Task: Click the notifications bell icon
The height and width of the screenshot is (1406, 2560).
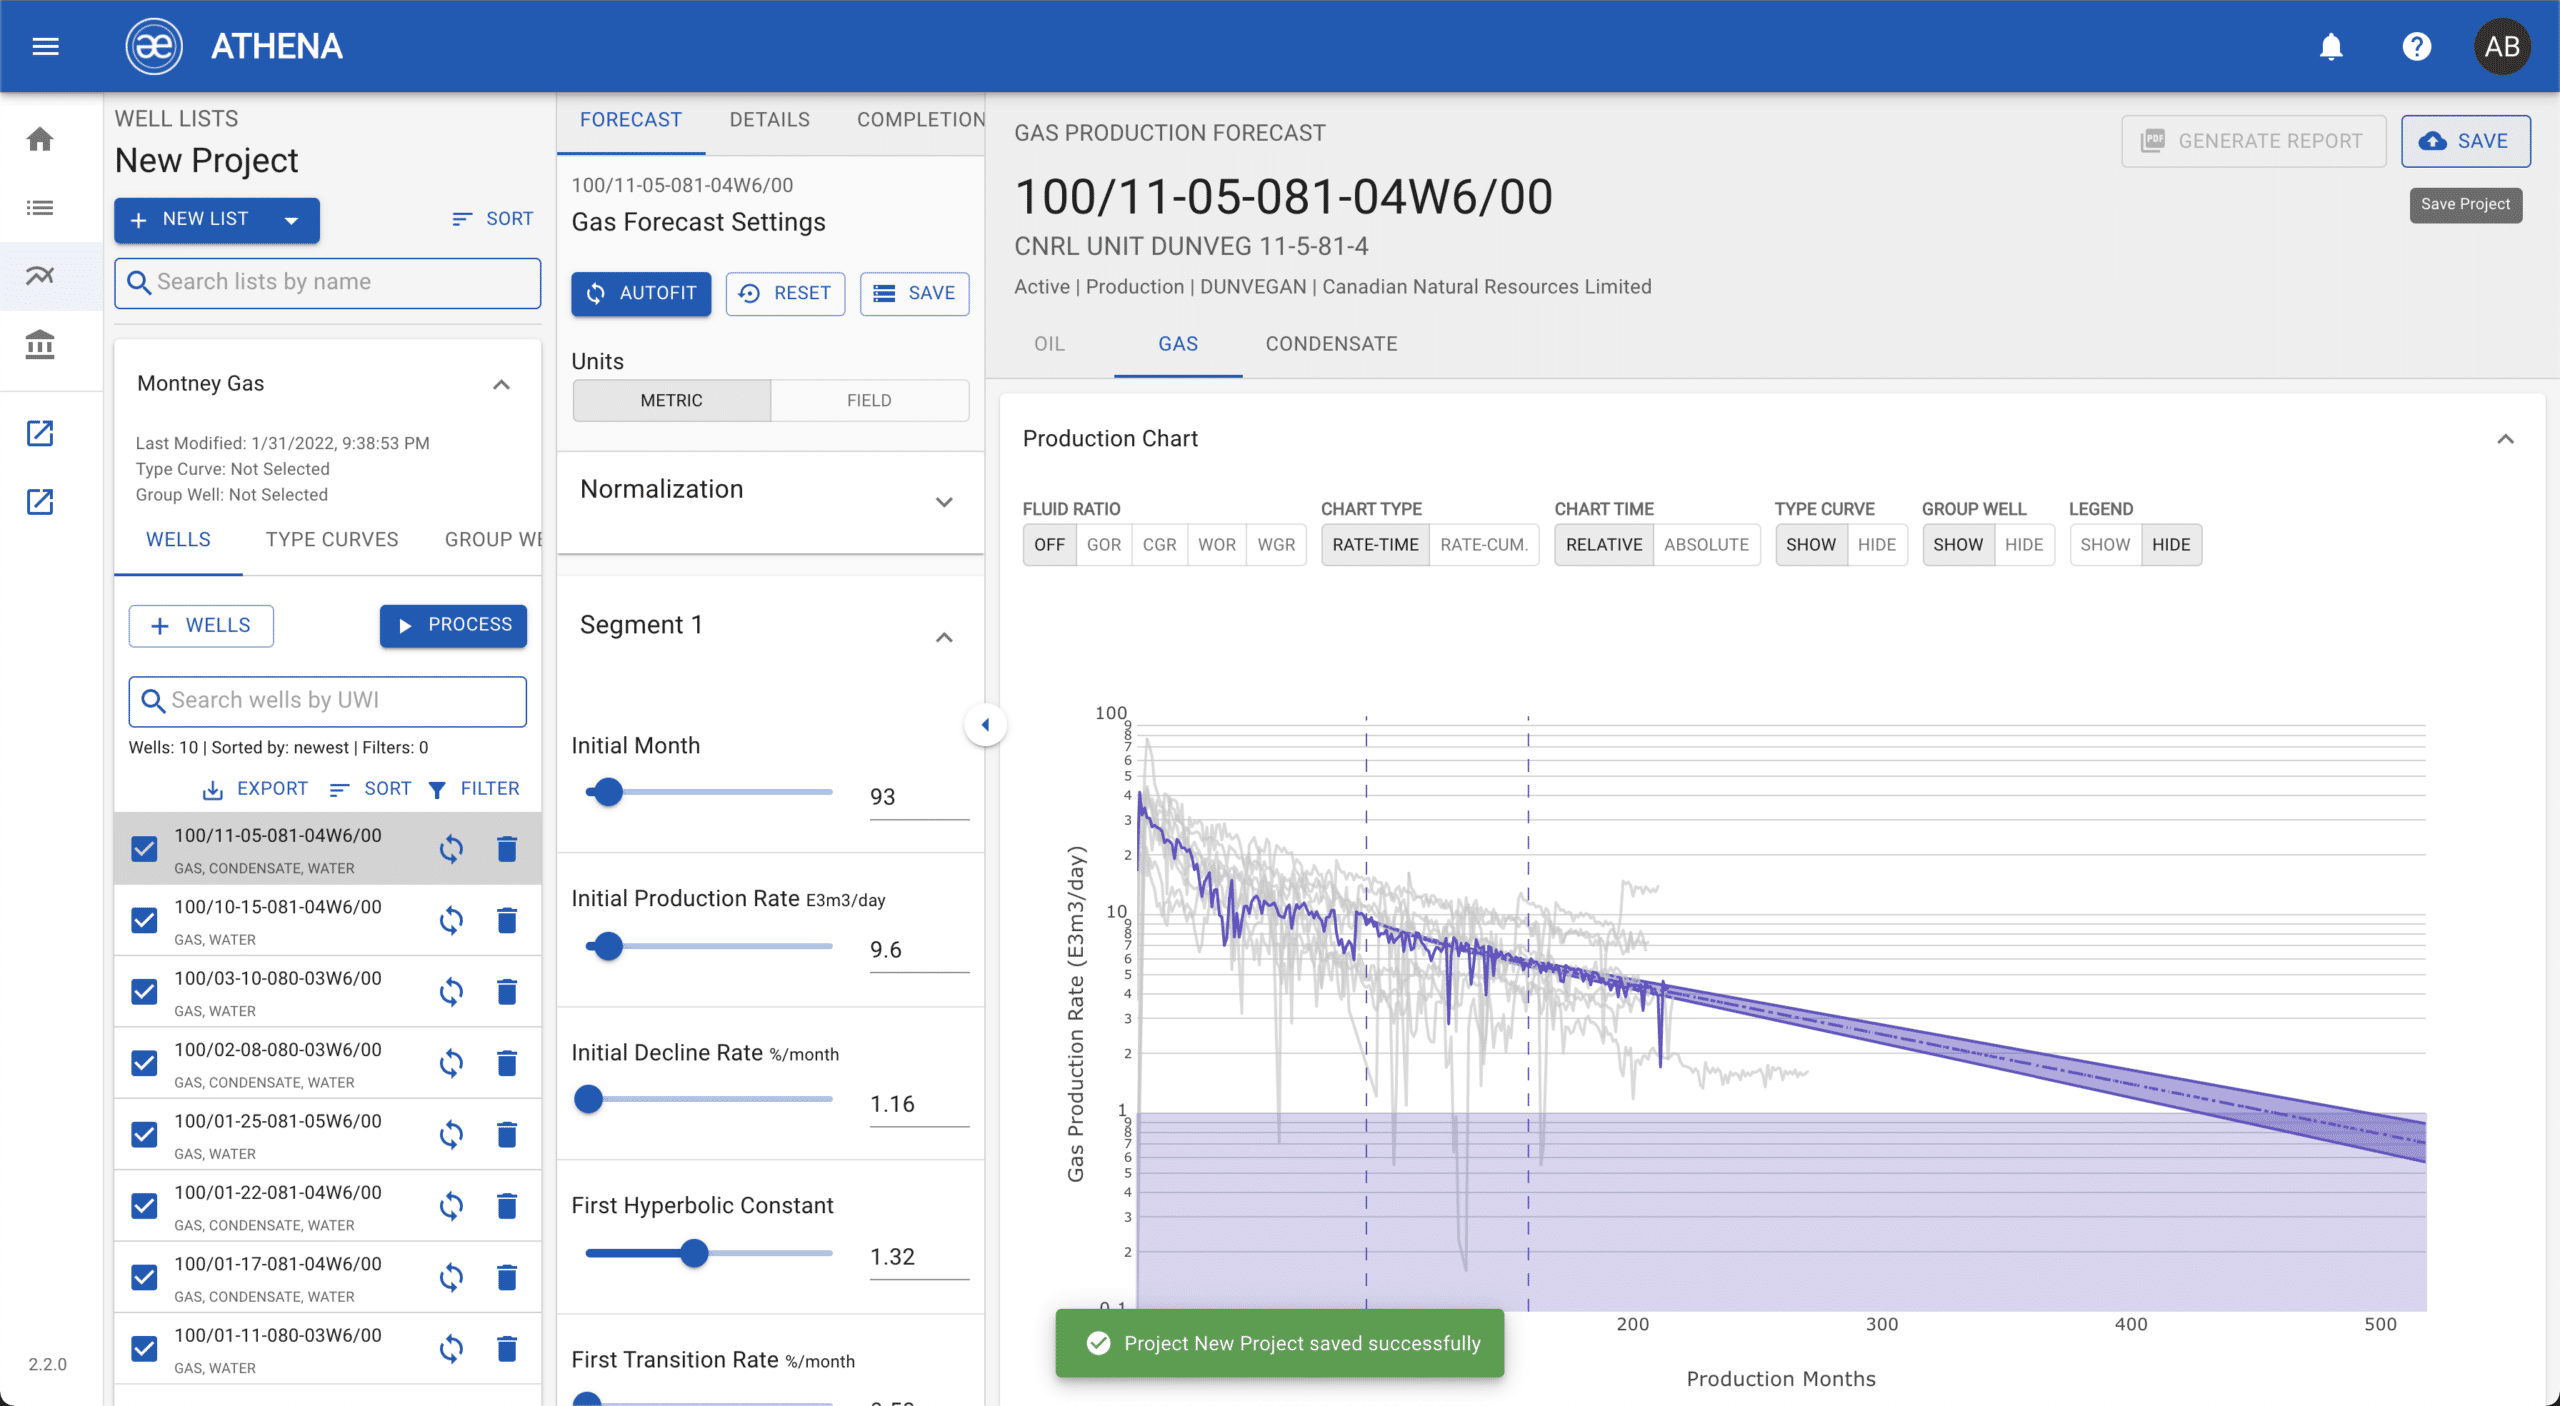Action: pyautogui.click(x=2331, y=46)
